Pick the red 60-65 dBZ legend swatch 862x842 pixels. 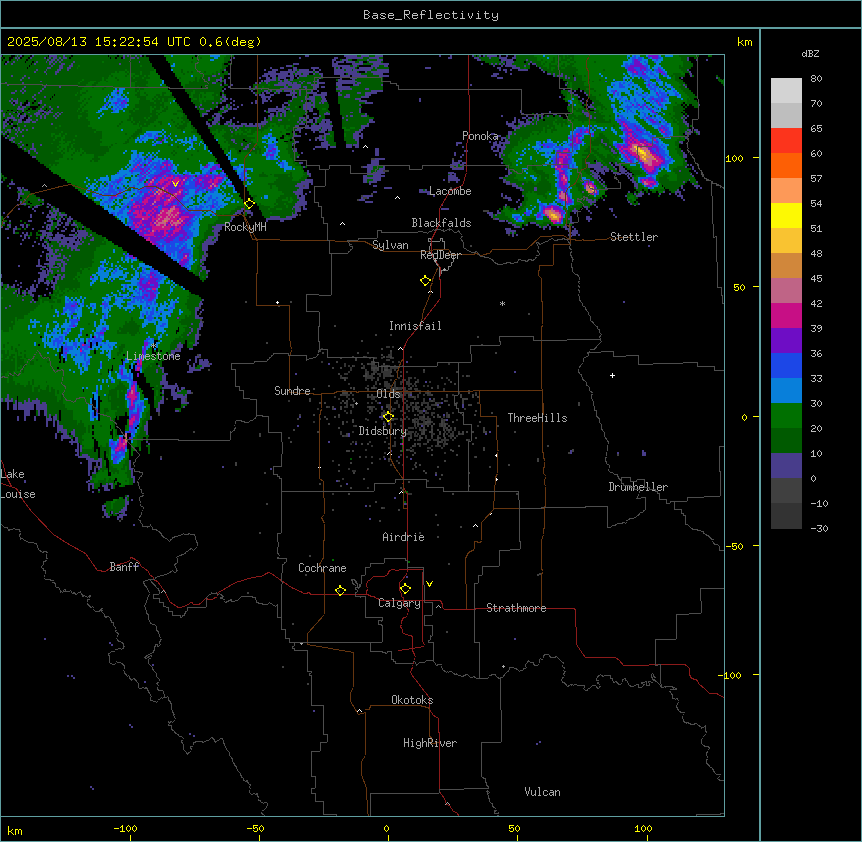(786, 141)
